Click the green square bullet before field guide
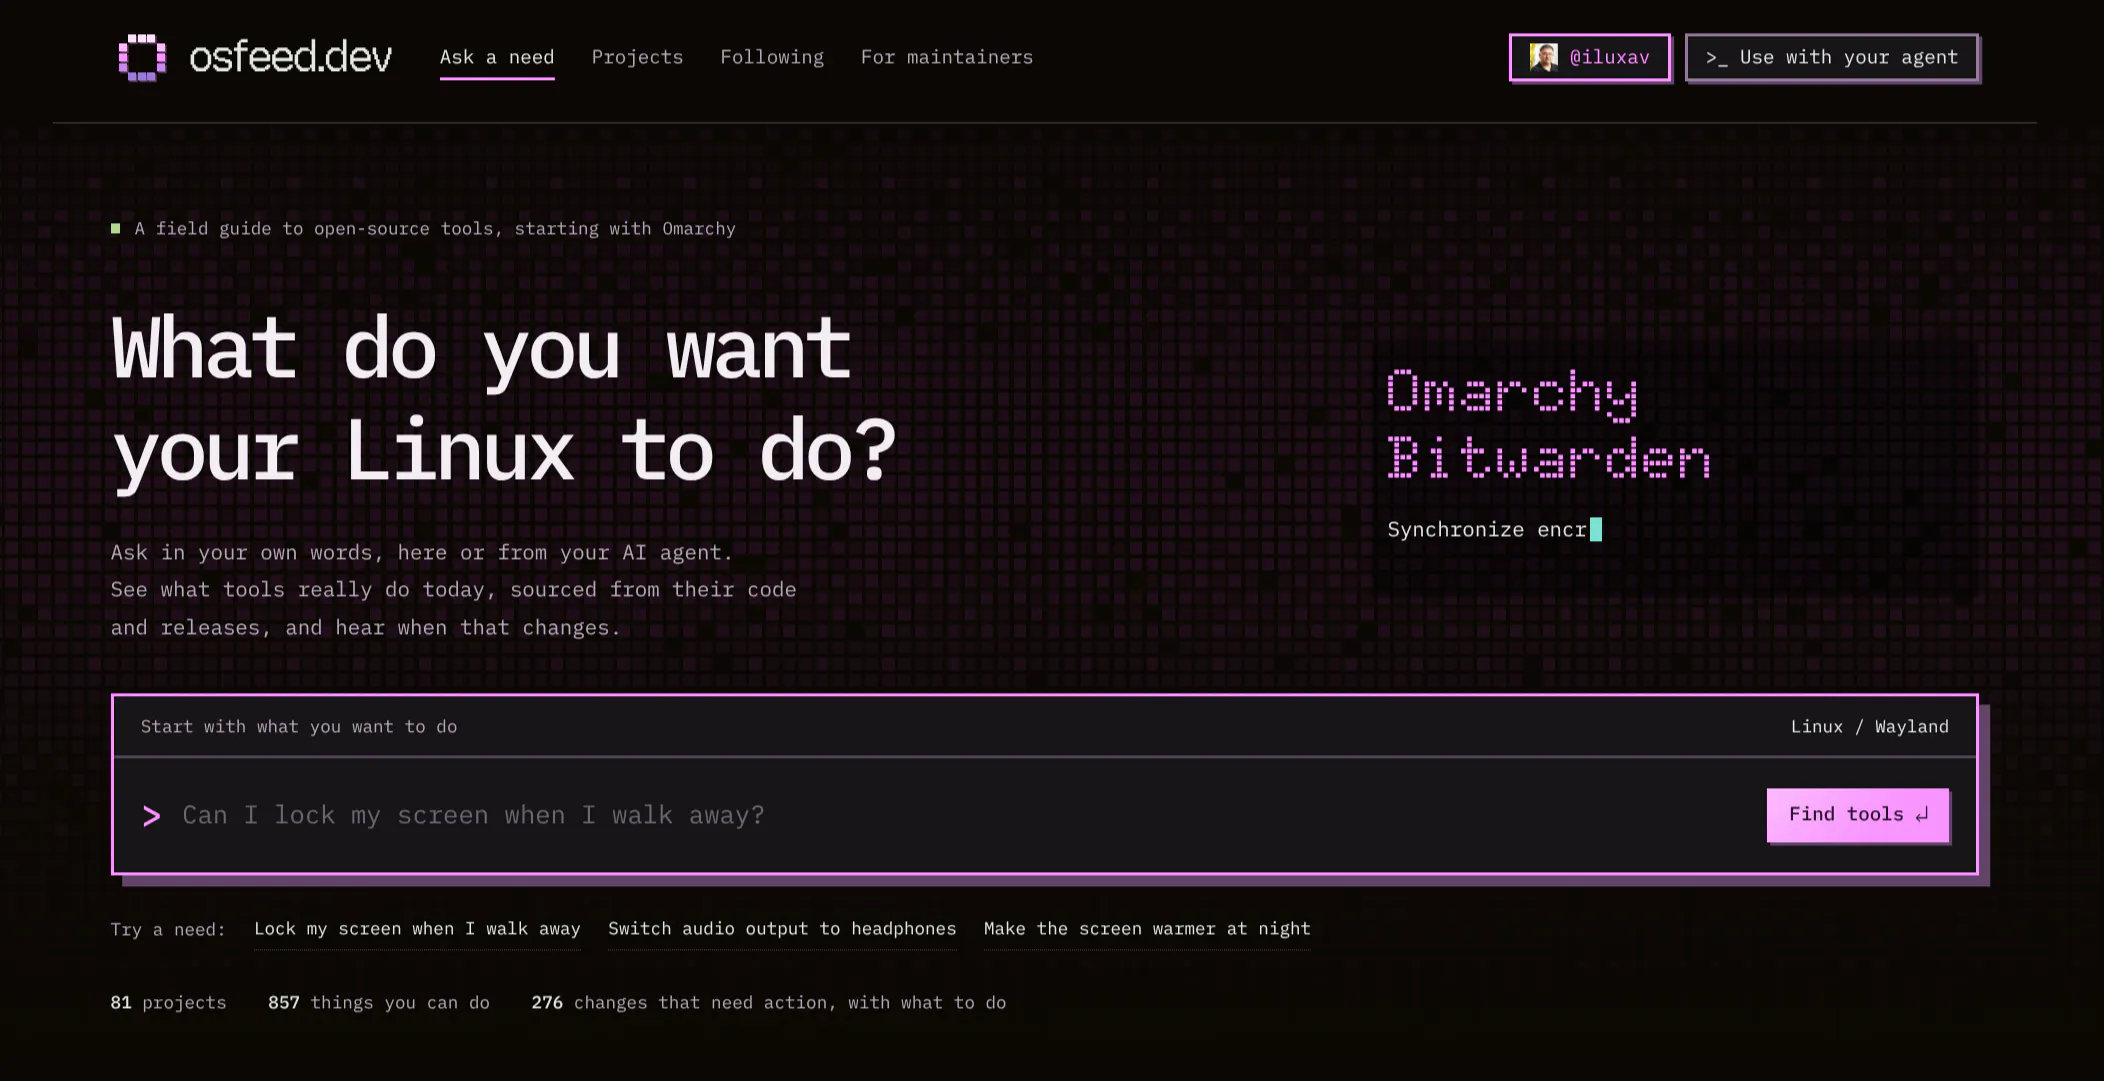Screen dimensions: 2104x1081 click(116, 229)
